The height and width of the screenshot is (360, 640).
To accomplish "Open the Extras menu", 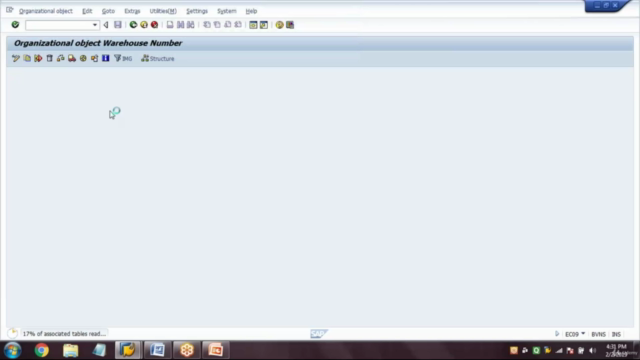I will pos(132,11).
